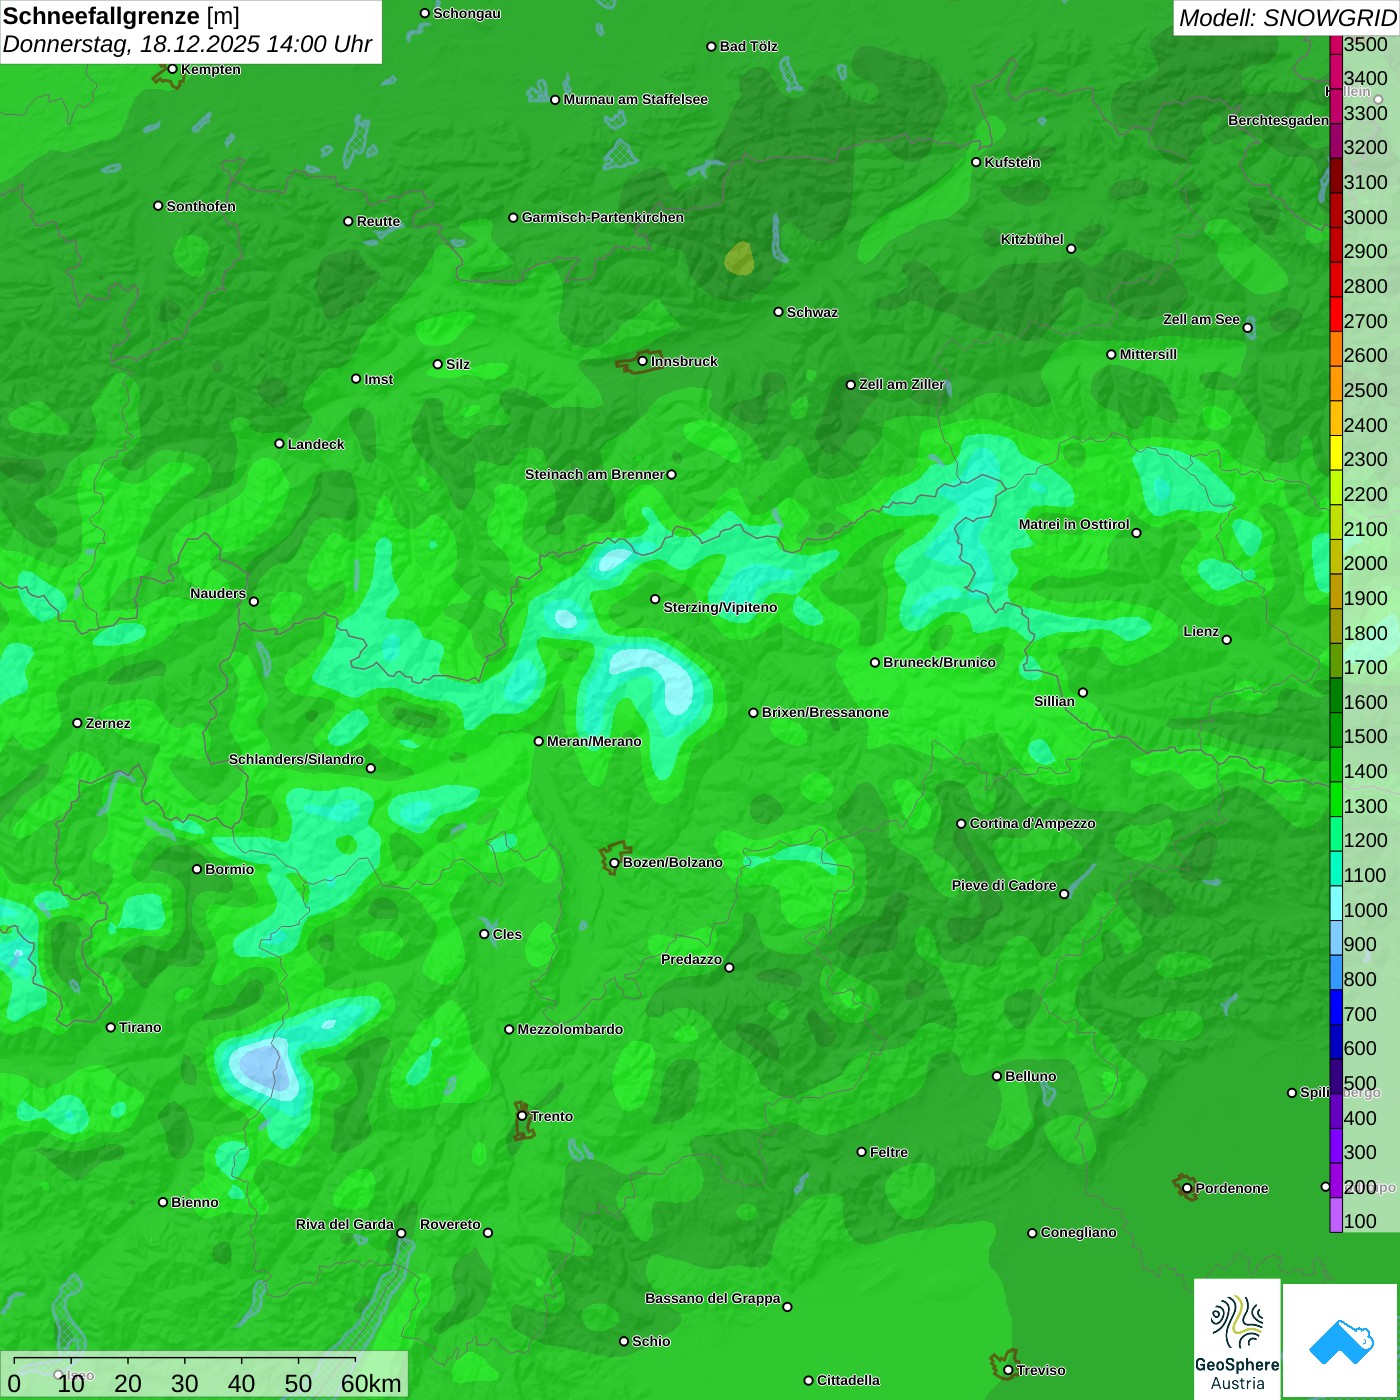Select the Kufstein label
This screenshot has width=1400, height=1400.
tap(1012, 162)
